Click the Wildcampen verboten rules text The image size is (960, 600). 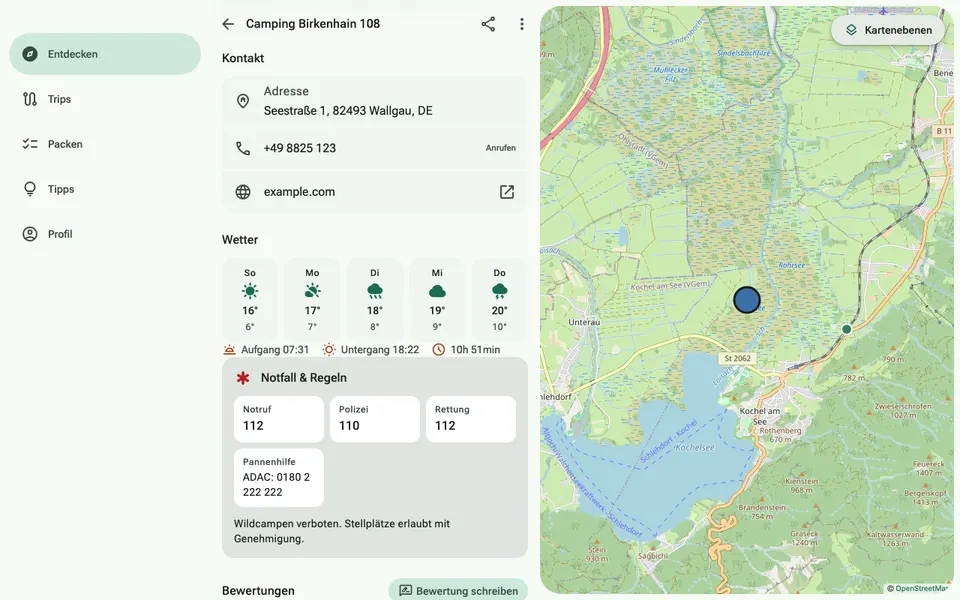pos(342,531)
